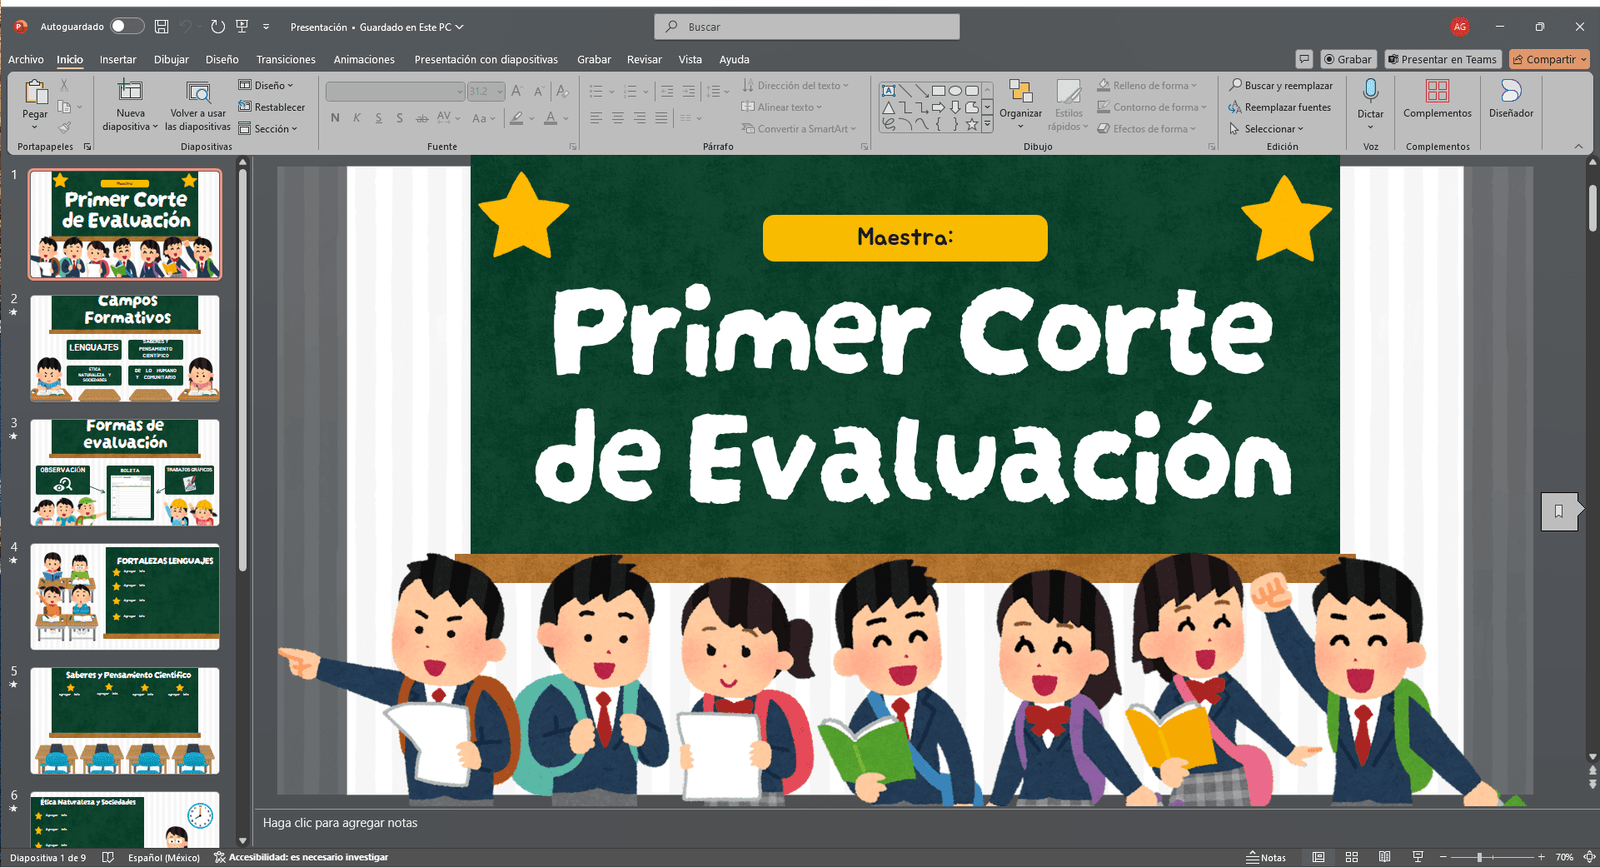Fit slide to current window icon
Screen dimensions: 1600x867
click(x=1589, y=857)
